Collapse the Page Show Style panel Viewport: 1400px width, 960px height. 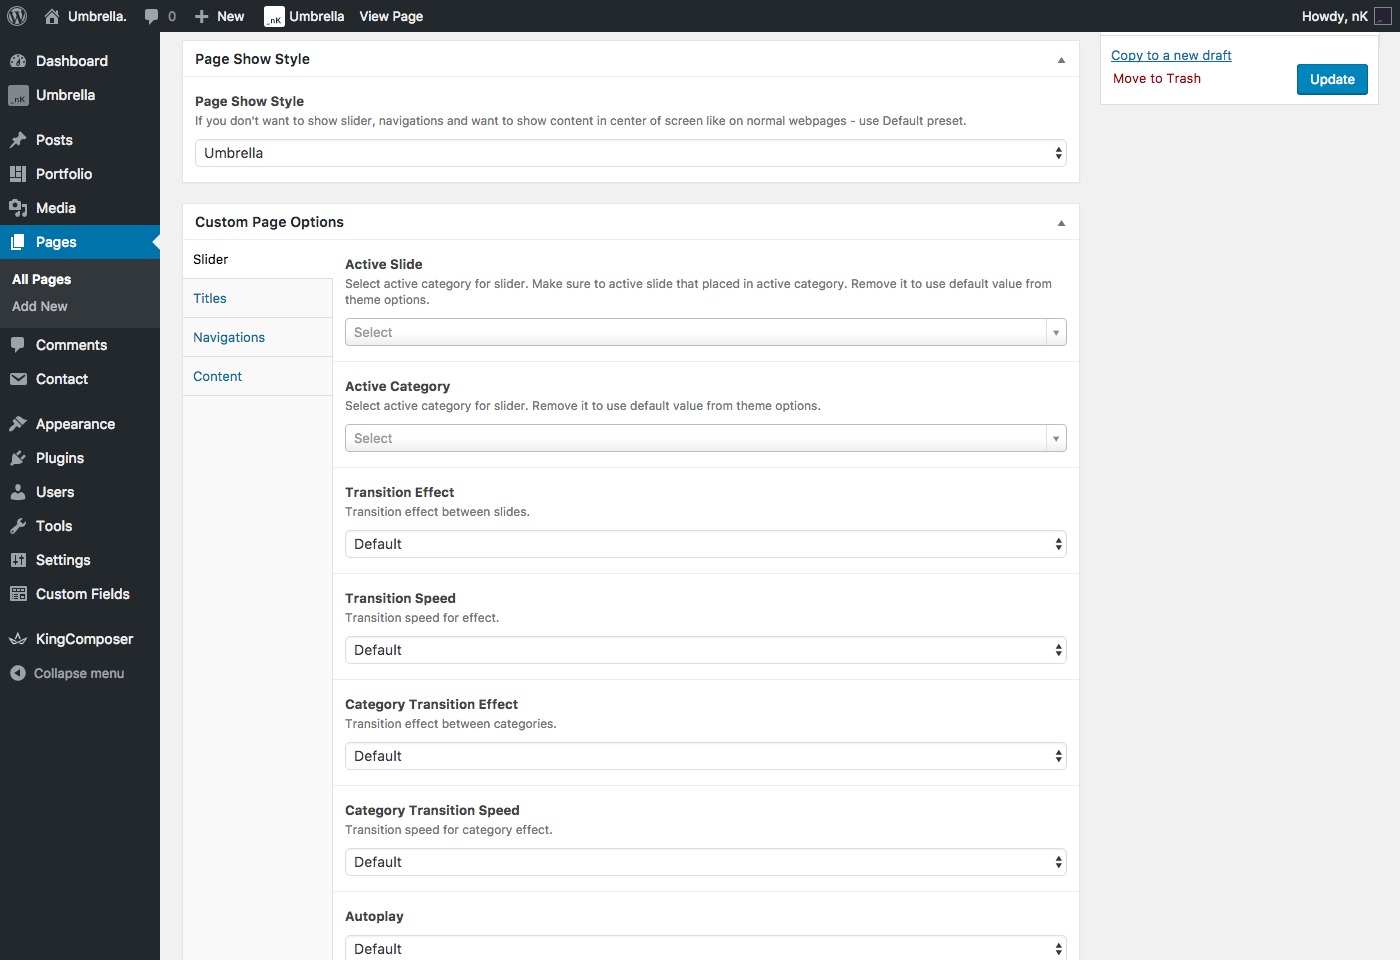tap(1061, 60)
